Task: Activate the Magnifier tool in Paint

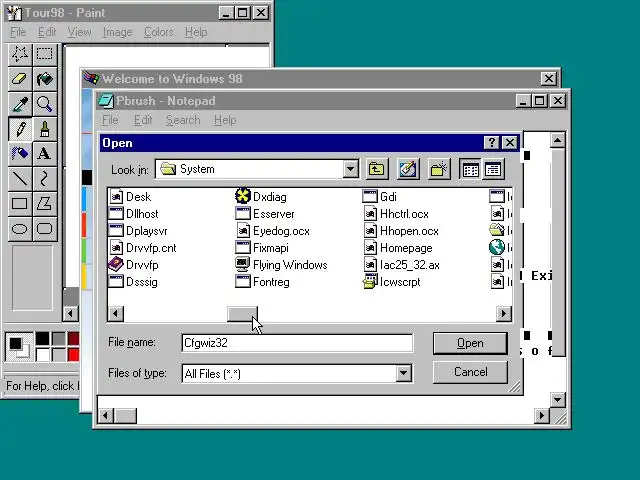Action: pos(44,104)
